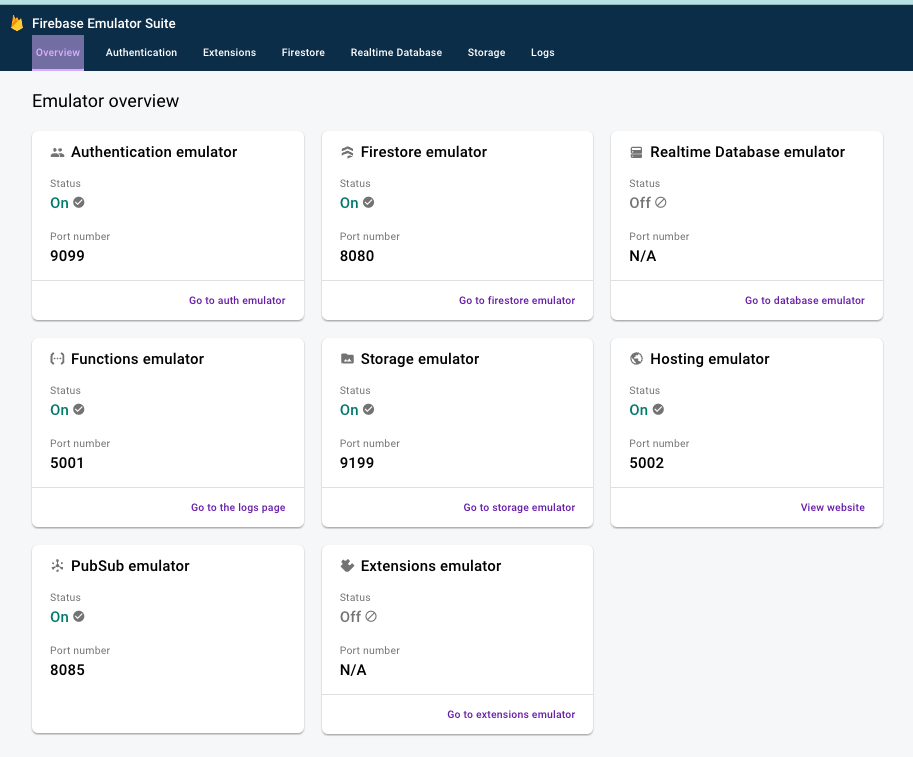This screenshot has width=913, height=757.
Task: Open Go to database emulator link
Action: point(805,300)
